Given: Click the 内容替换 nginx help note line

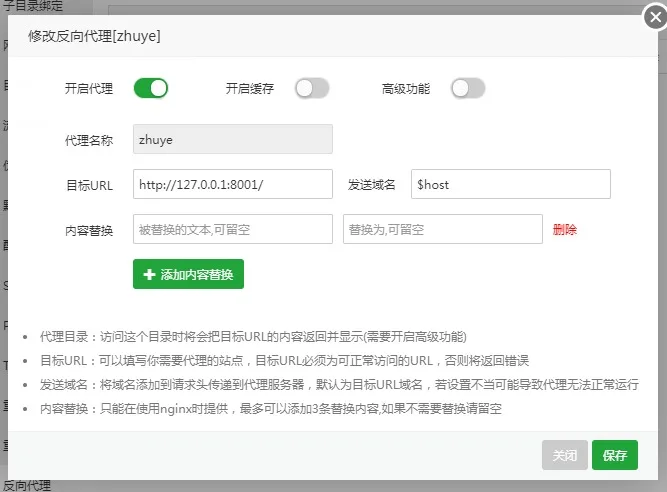Looking at the screenshot, I should [271, 409].
